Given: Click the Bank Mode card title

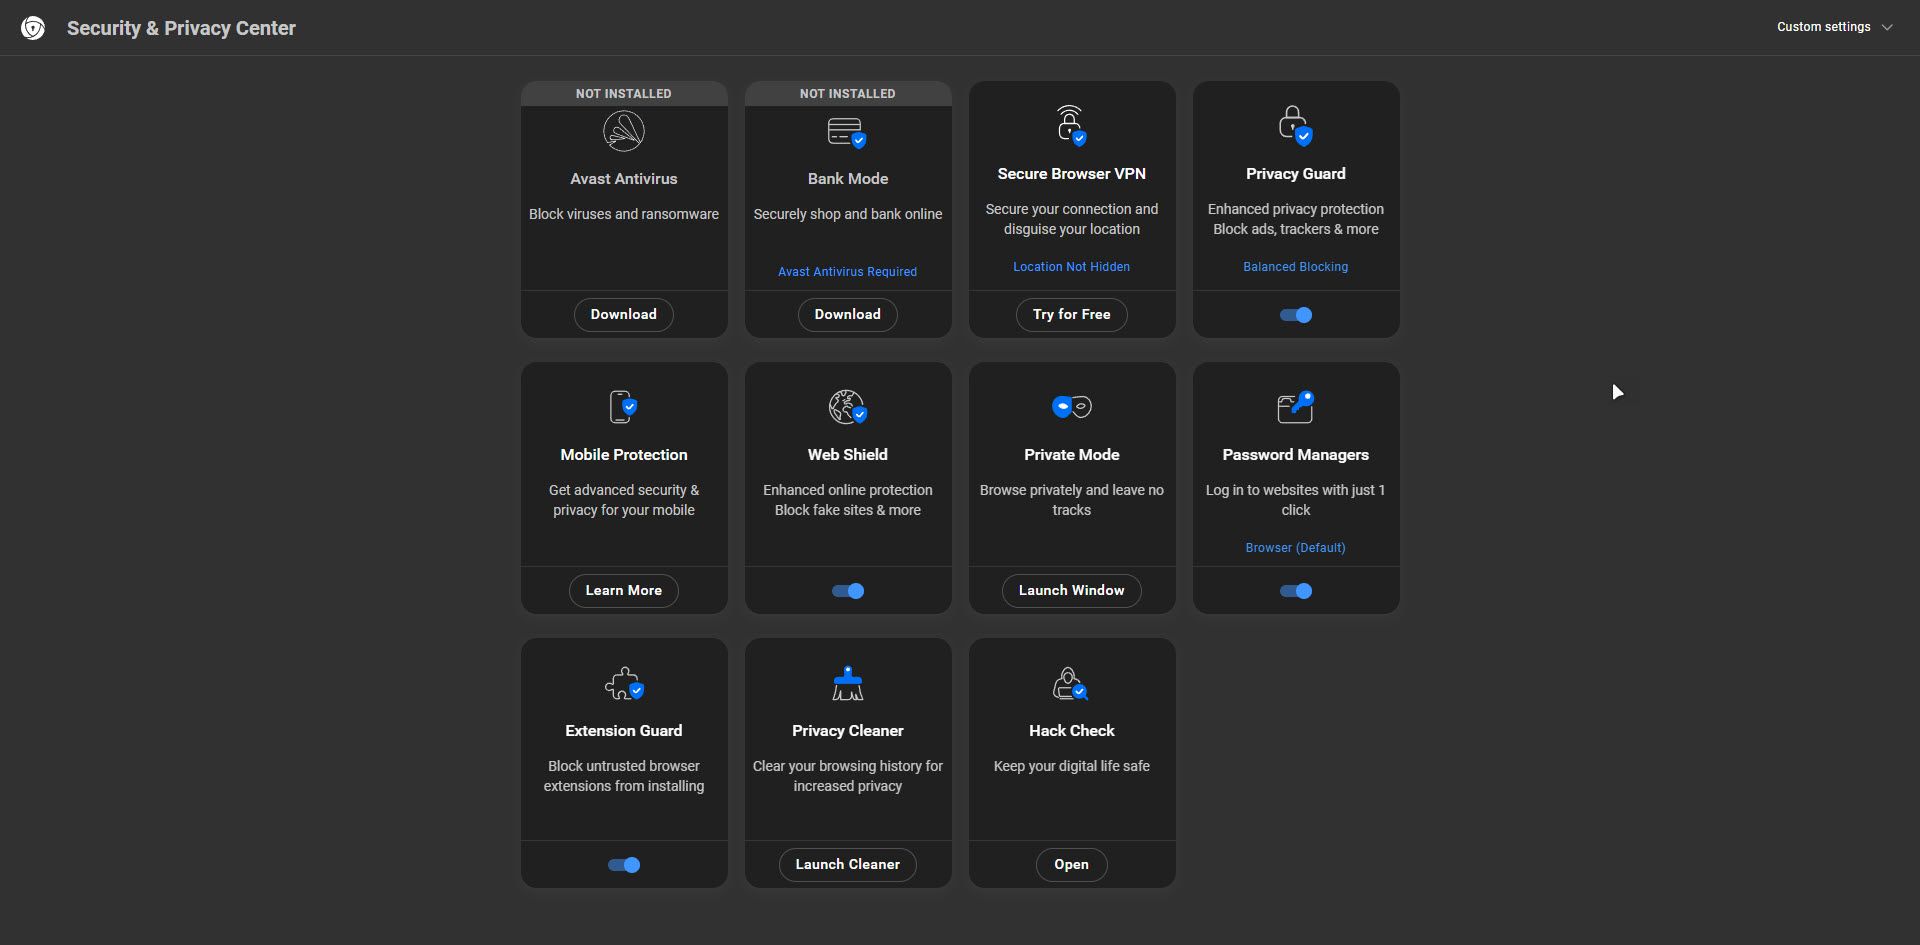Looking at the screenshot, I should (x=848, y=179).
